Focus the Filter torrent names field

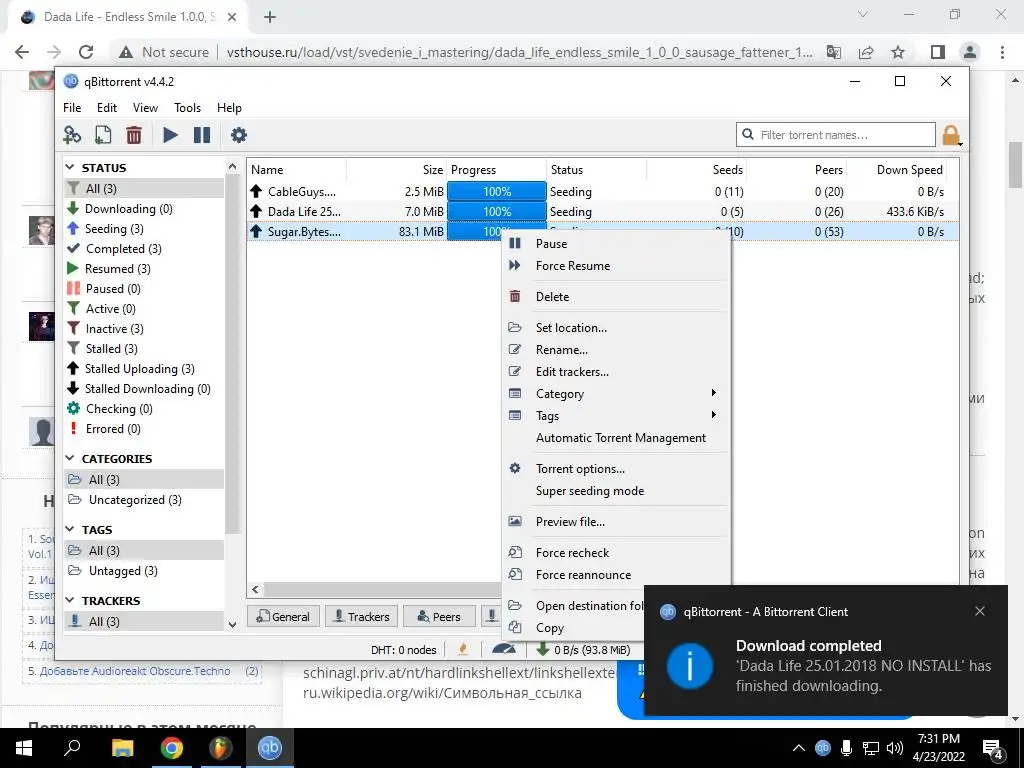836,135
